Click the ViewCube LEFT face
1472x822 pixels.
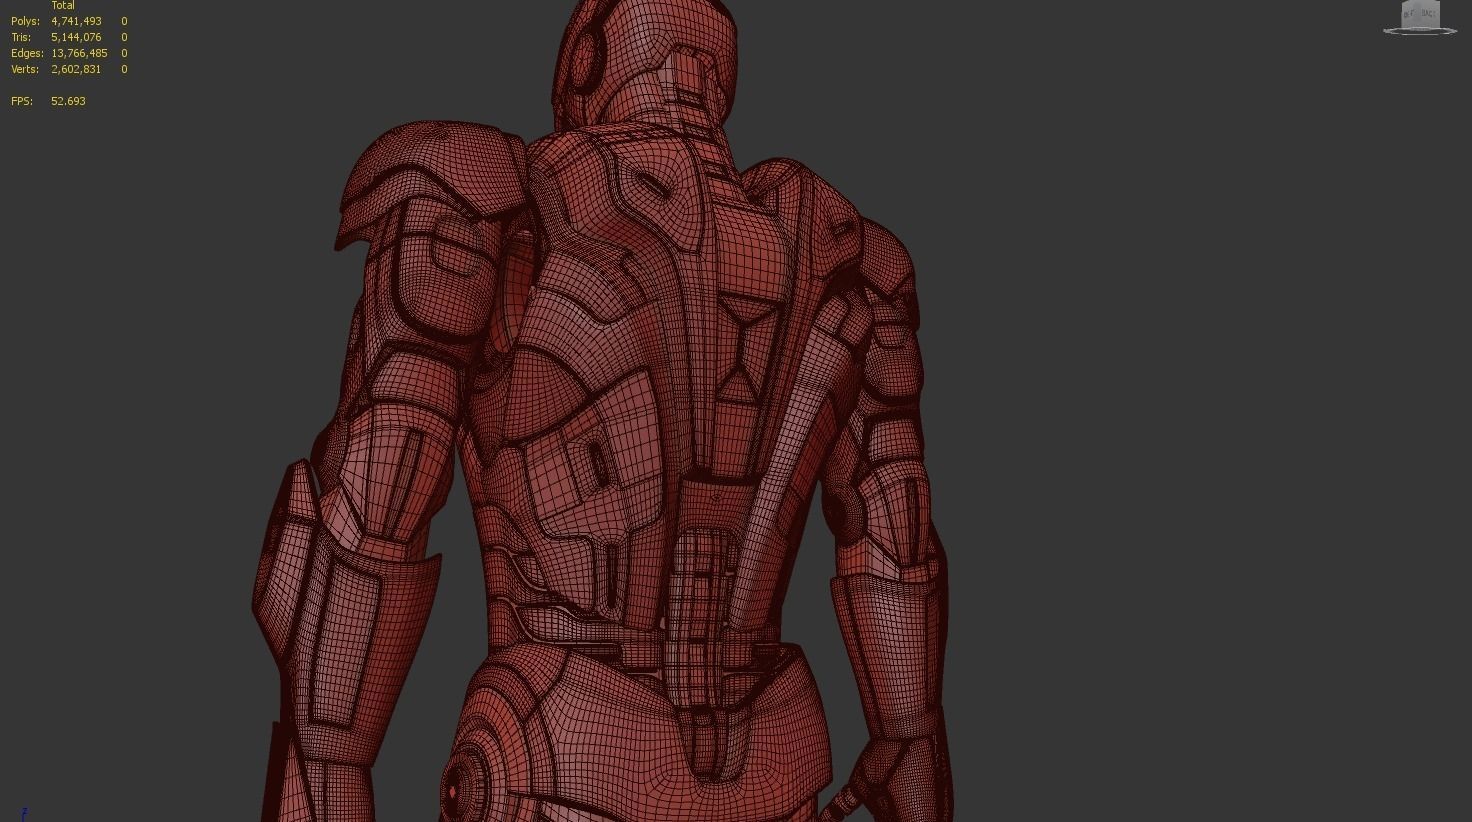click(1408, 15)
